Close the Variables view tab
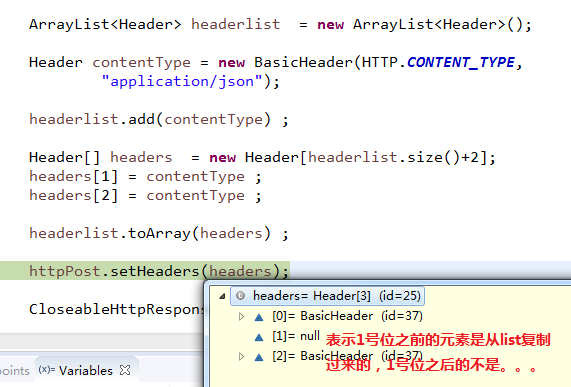Screen dimensions: 571x387 click(125, 370)
